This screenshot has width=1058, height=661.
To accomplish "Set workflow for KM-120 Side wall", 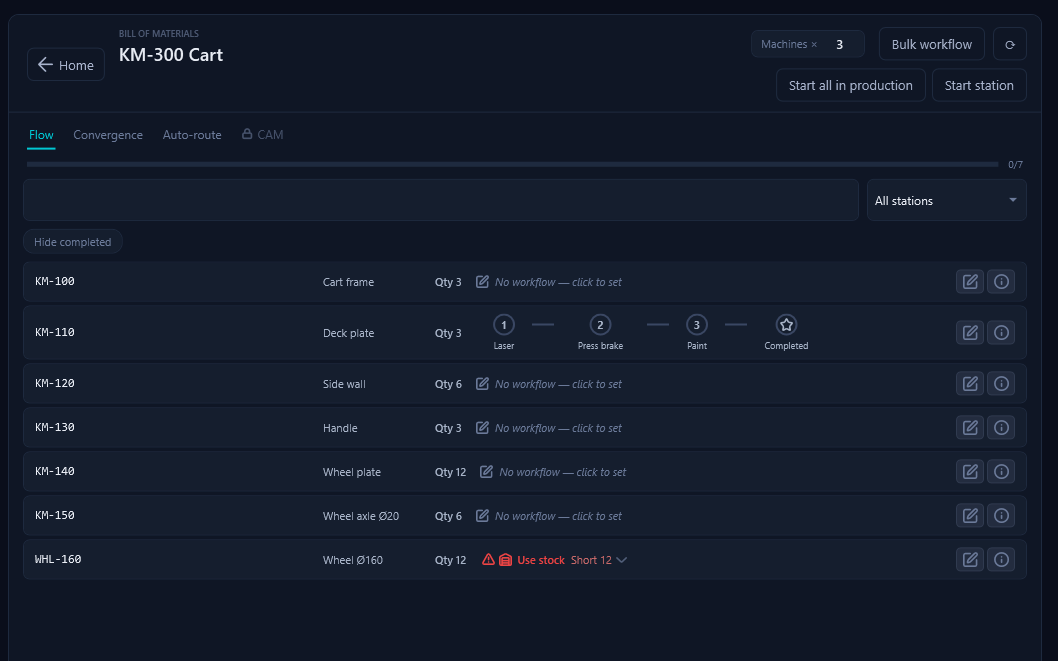I will 549,384.
